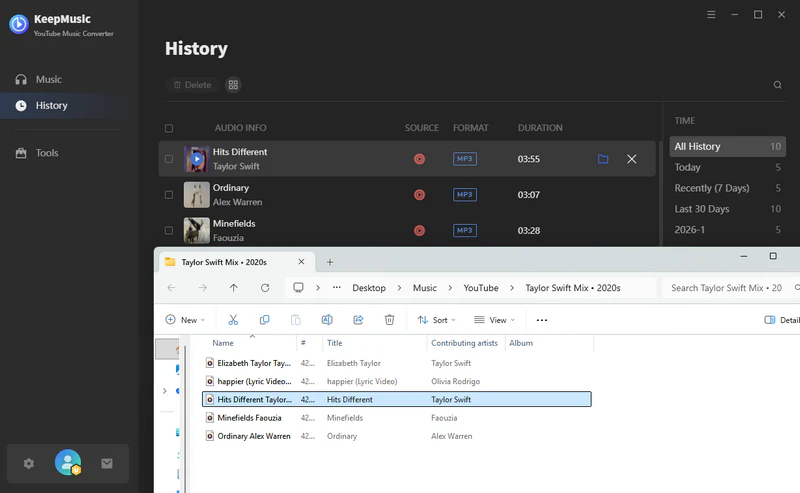The width and height of the screenshot is (800, 493).
Task: Open the Sort dropdown
Action: click(x=436, y=320)
